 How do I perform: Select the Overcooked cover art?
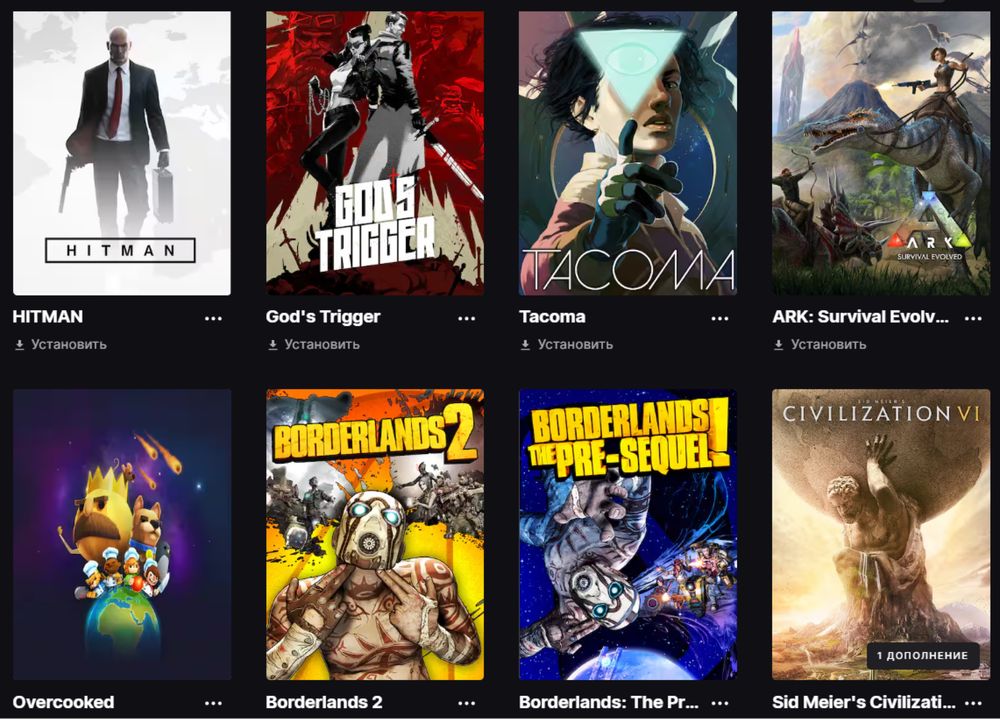(122, 535)
